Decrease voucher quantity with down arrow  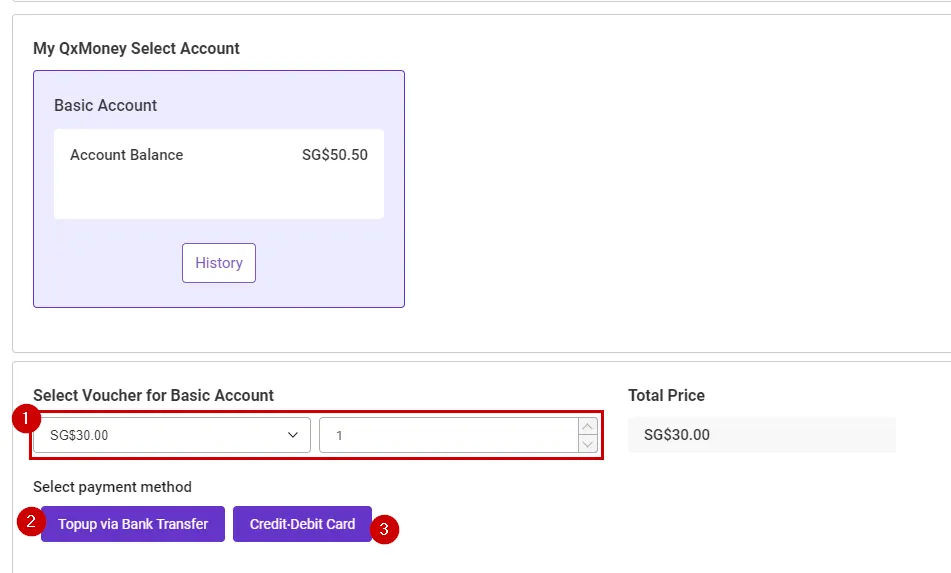(588, 444)
